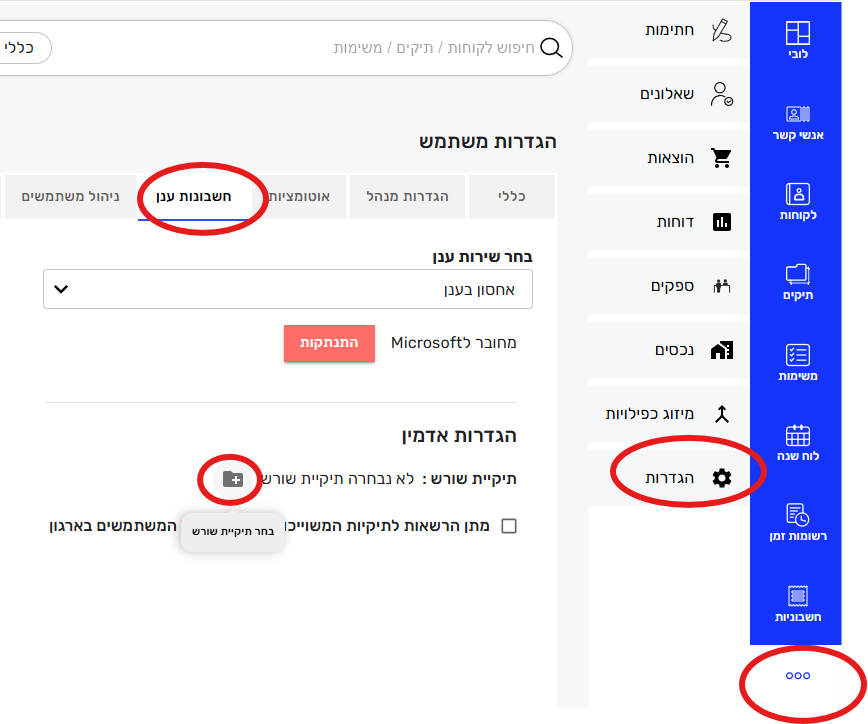Open the מיזוג כפילויות menu entry
Image resolution: width=868 pixels, height=724 pixels.
click(669, 414)
